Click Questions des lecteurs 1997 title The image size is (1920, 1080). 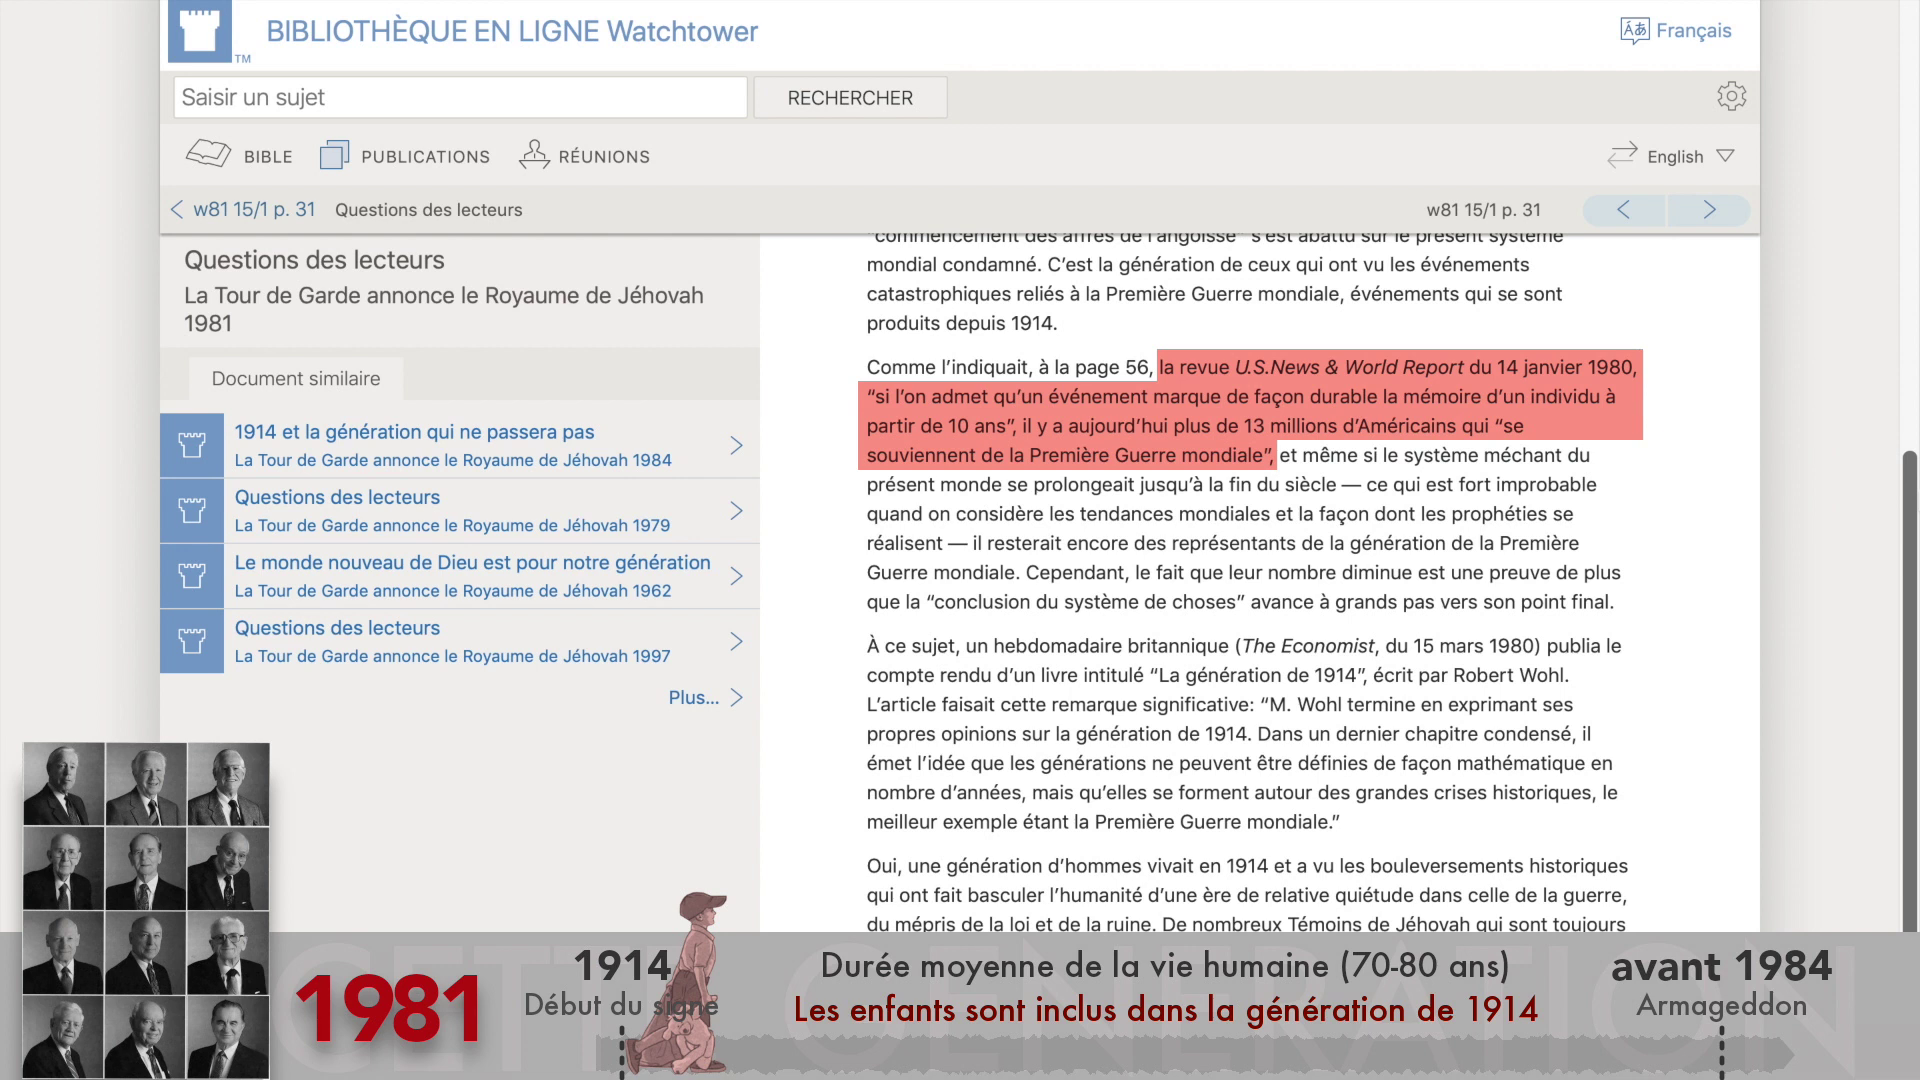click(337, 628)
